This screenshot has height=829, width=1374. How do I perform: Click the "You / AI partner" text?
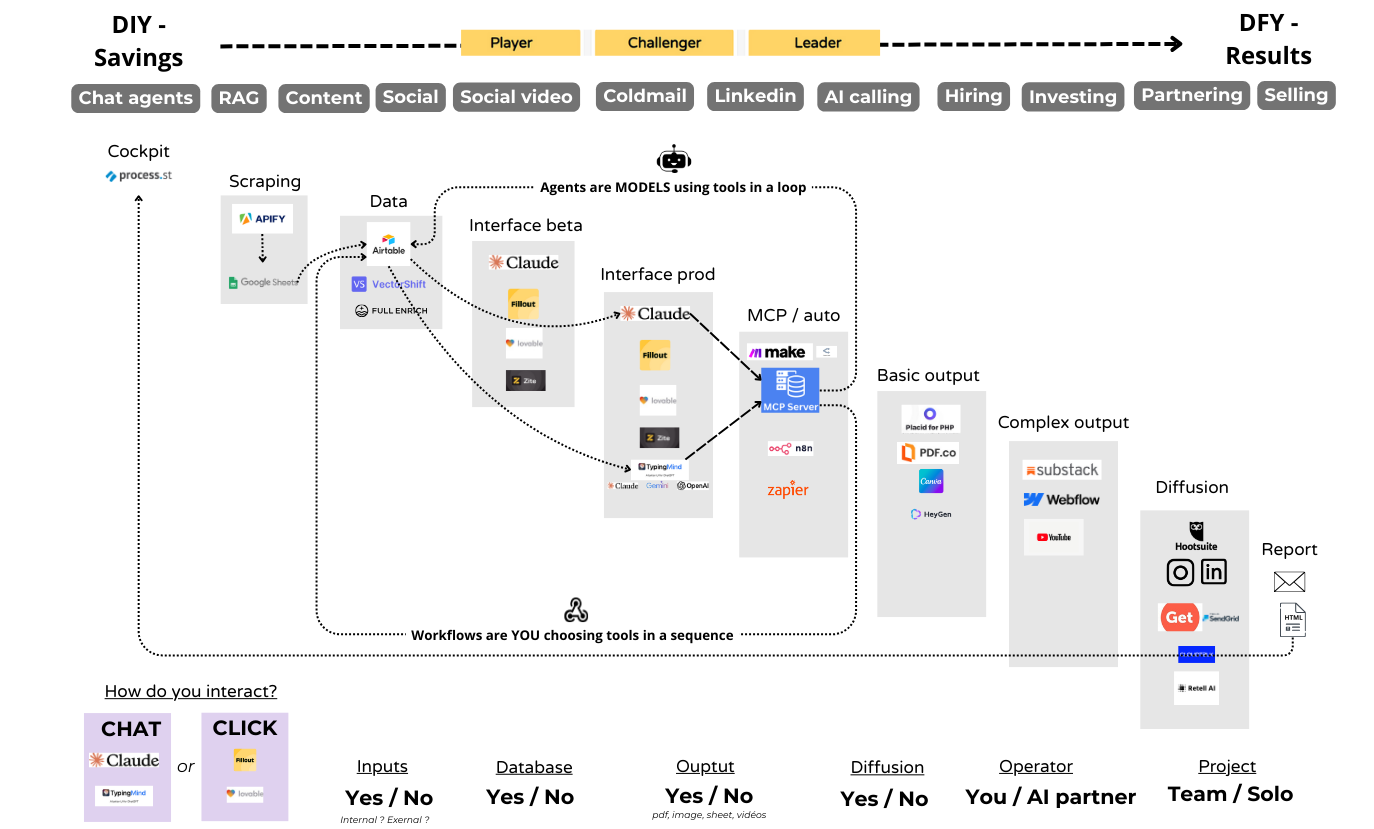coord(1051,797)
